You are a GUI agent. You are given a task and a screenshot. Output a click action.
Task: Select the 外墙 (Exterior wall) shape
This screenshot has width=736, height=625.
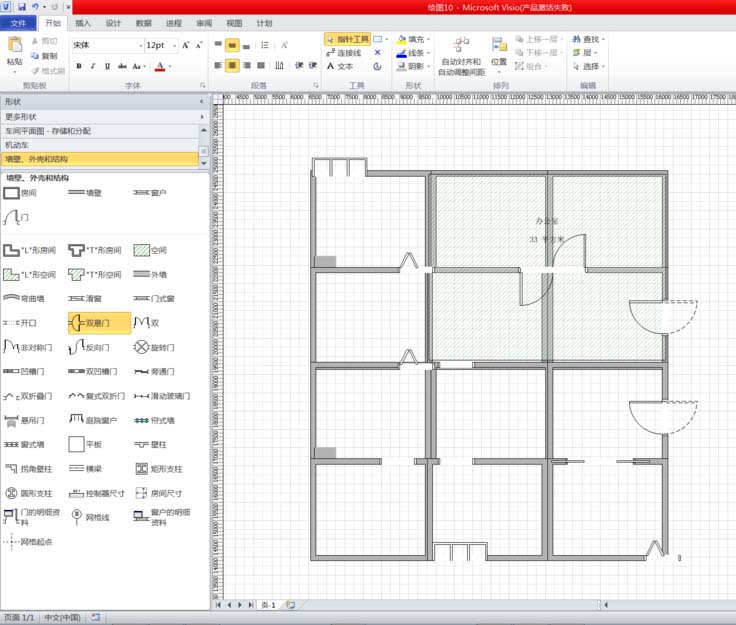pyautogui.click(x=150, y=274)
